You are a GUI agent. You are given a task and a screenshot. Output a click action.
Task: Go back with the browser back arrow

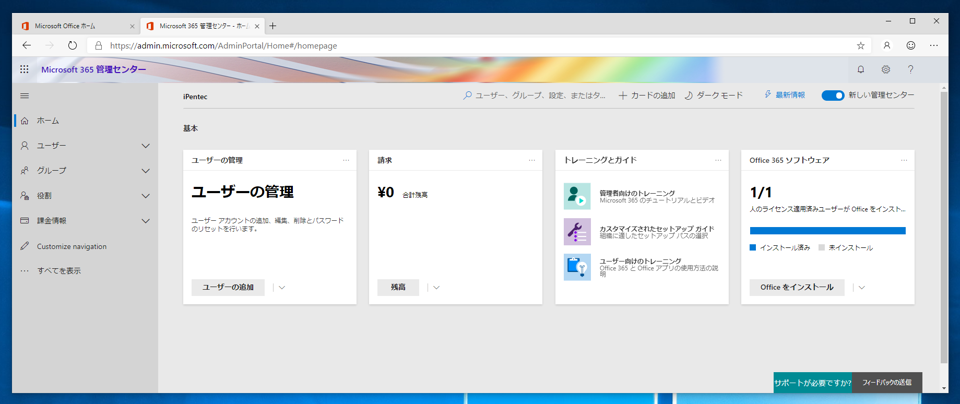[x=26, y=45]
